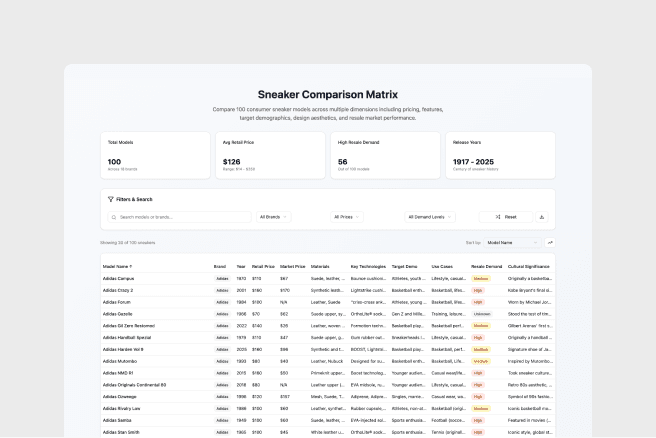Image resolution: width=656 pixels, height=438 pixels.
Task: Click the High demand badge for Adidas Crazy 2
Action: 478,290
